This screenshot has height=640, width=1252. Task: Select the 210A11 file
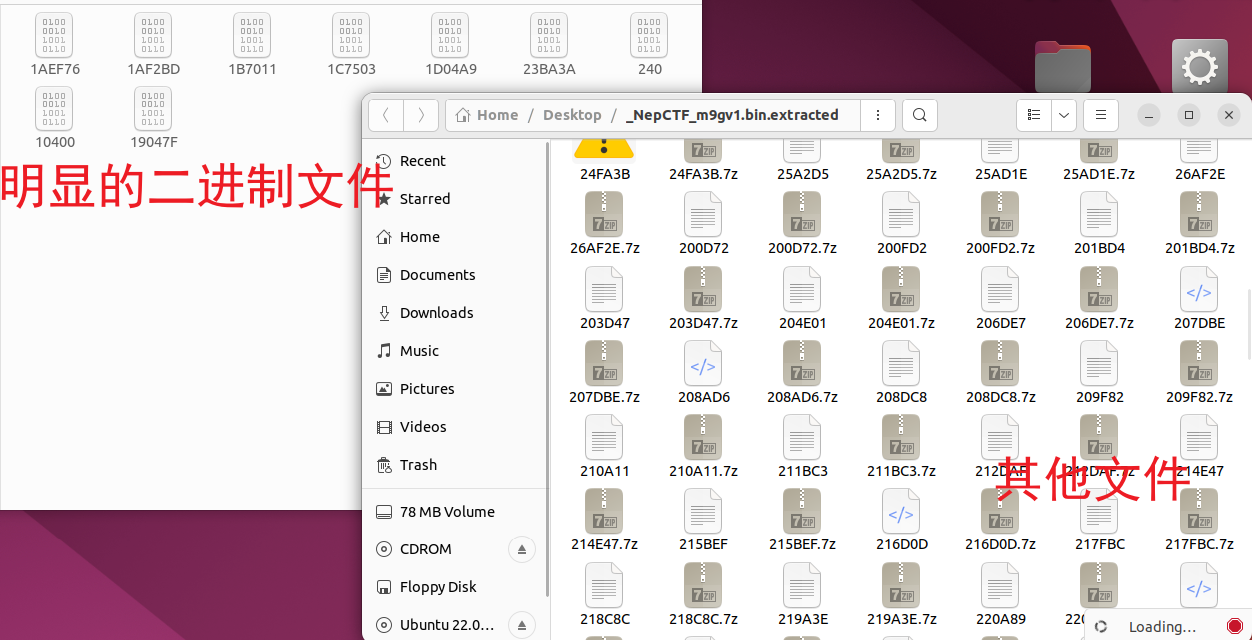(604, 446)
